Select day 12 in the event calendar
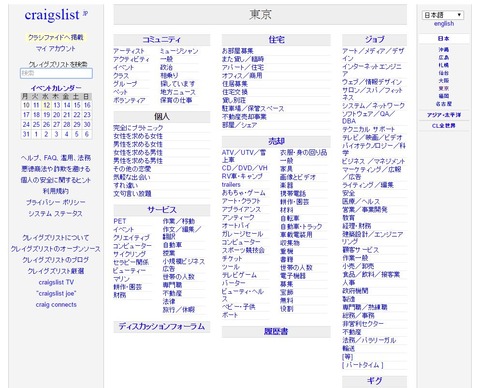 point(47,105)
